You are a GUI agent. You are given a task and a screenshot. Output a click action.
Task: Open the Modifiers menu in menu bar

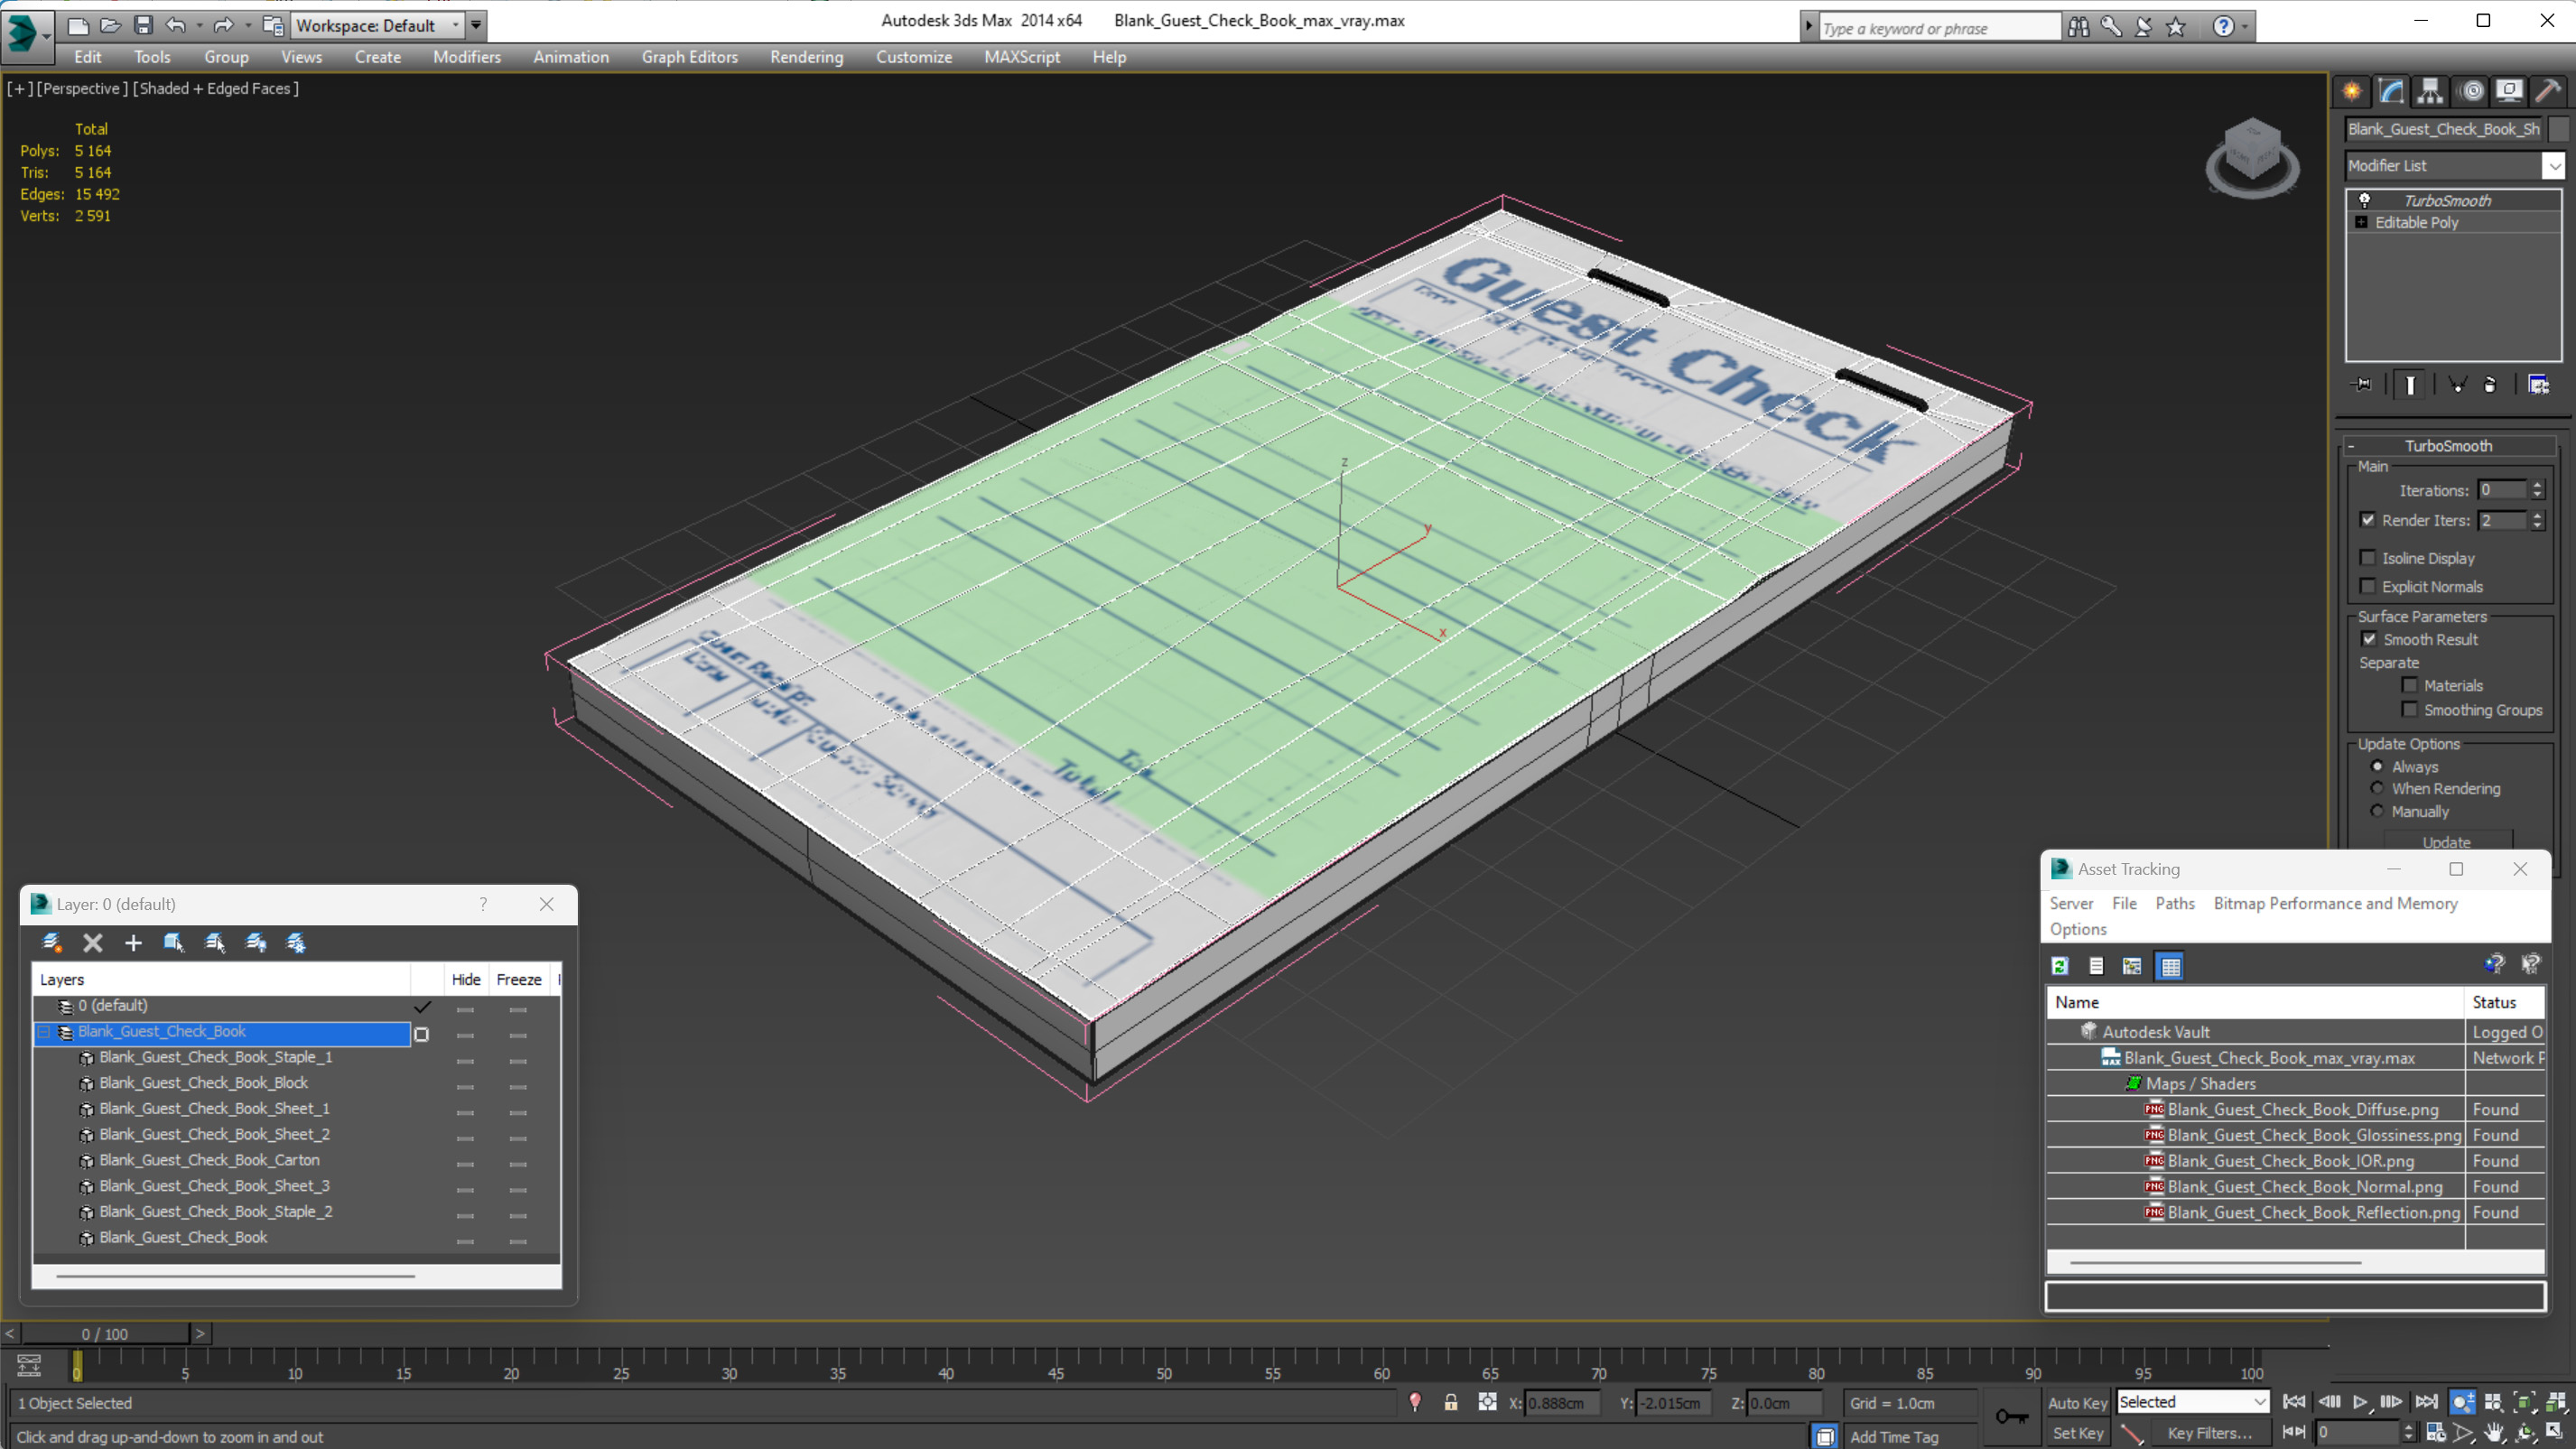coord(465,57)
